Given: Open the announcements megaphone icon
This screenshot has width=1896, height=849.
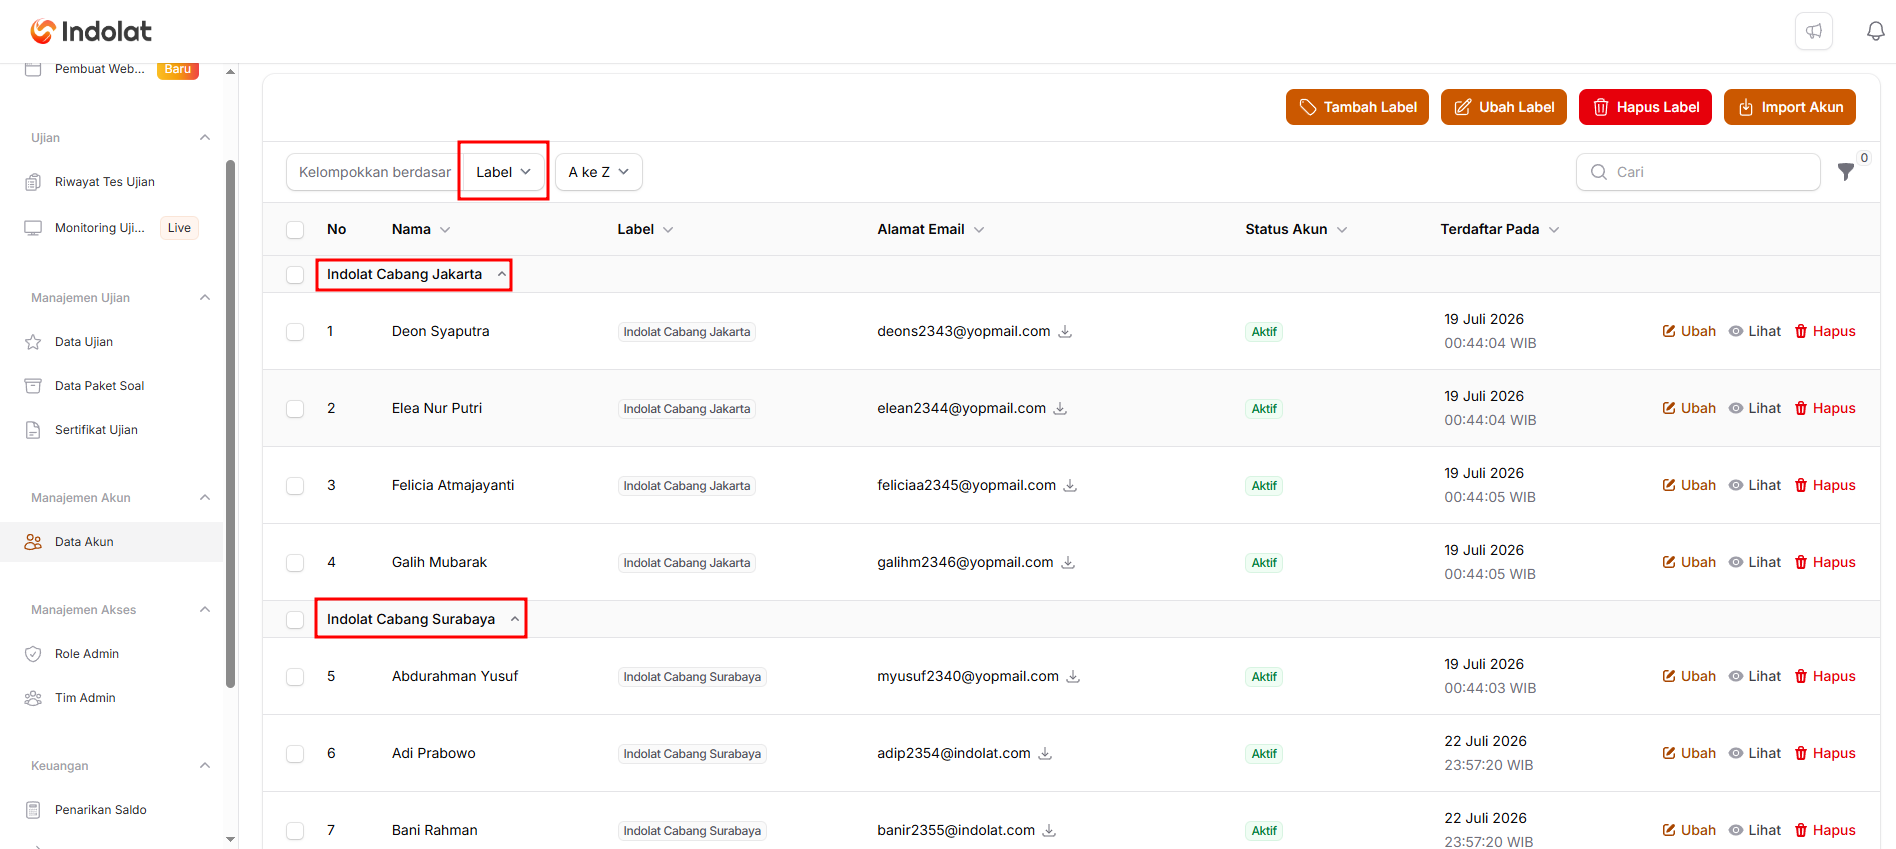Looking at the screenshot, I should click(x=1813, y=31).
